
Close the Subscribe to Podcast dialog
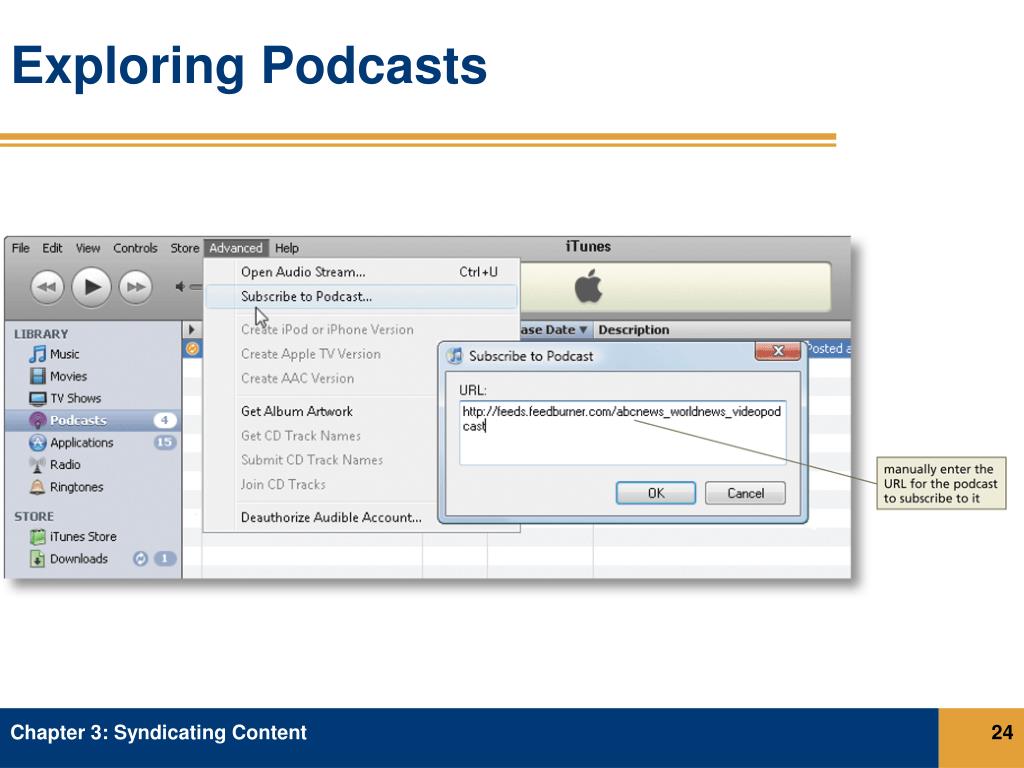778,351
